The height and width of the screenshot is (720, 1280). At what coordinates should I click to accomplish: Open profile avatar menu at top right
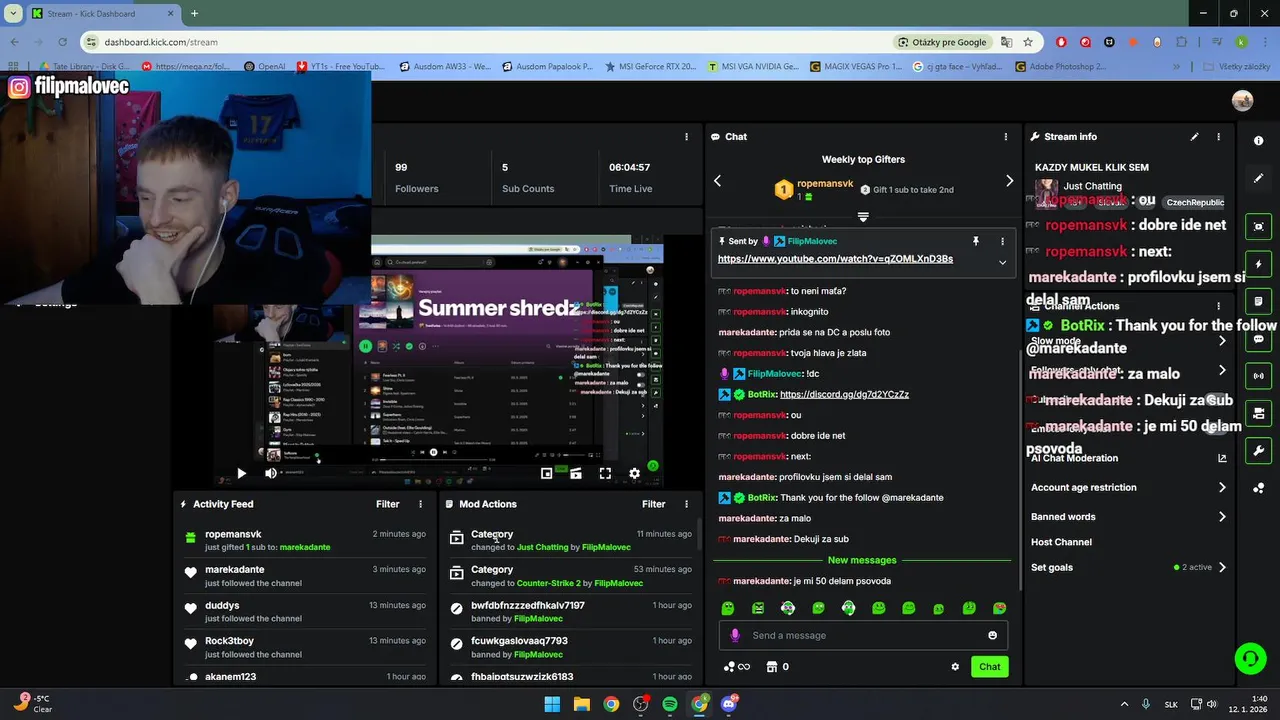click(x=1243, y=100)
